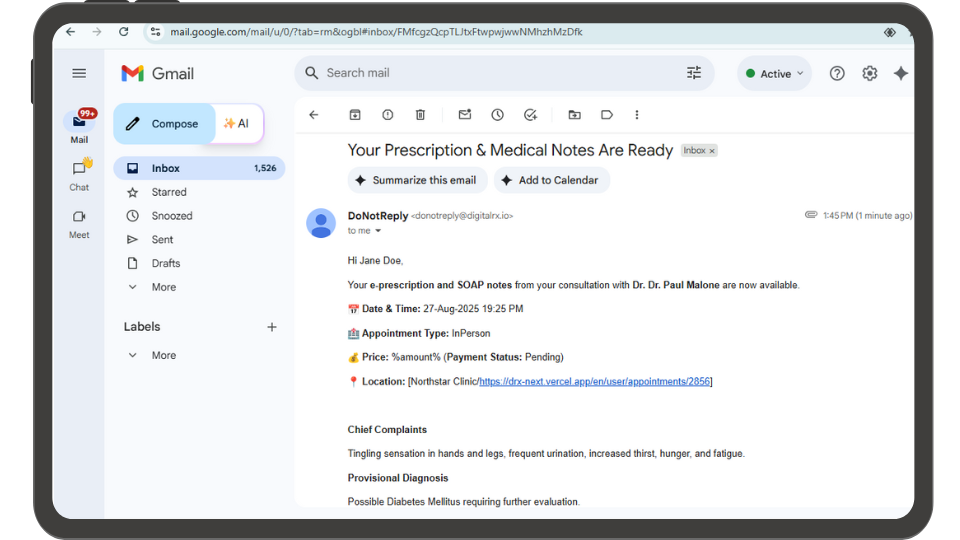This screenshot has width=960, height=540.
Task: Archive this email using the toolbar icon
Action: [x=354, y=115]
